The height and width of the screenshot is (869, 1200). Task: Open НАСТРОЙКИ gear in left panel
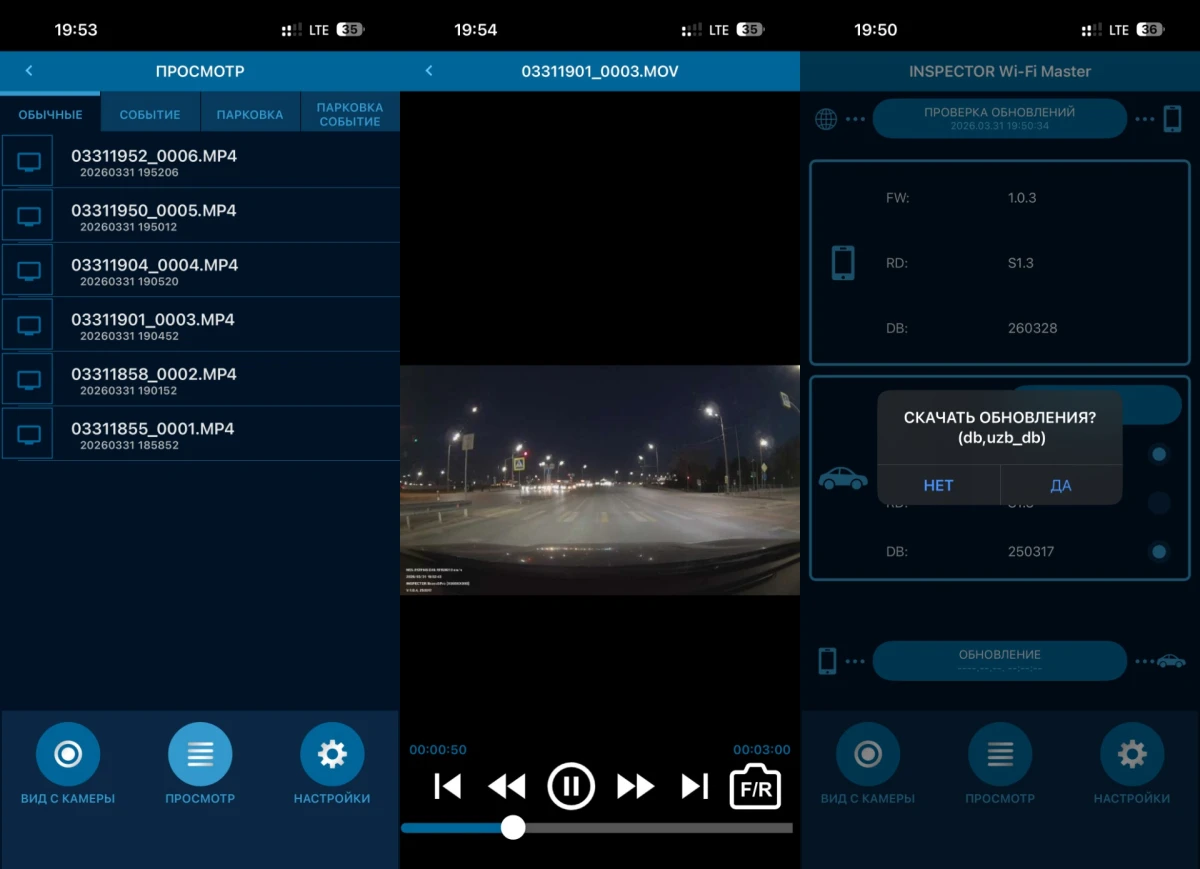click(x=332, y=755)
